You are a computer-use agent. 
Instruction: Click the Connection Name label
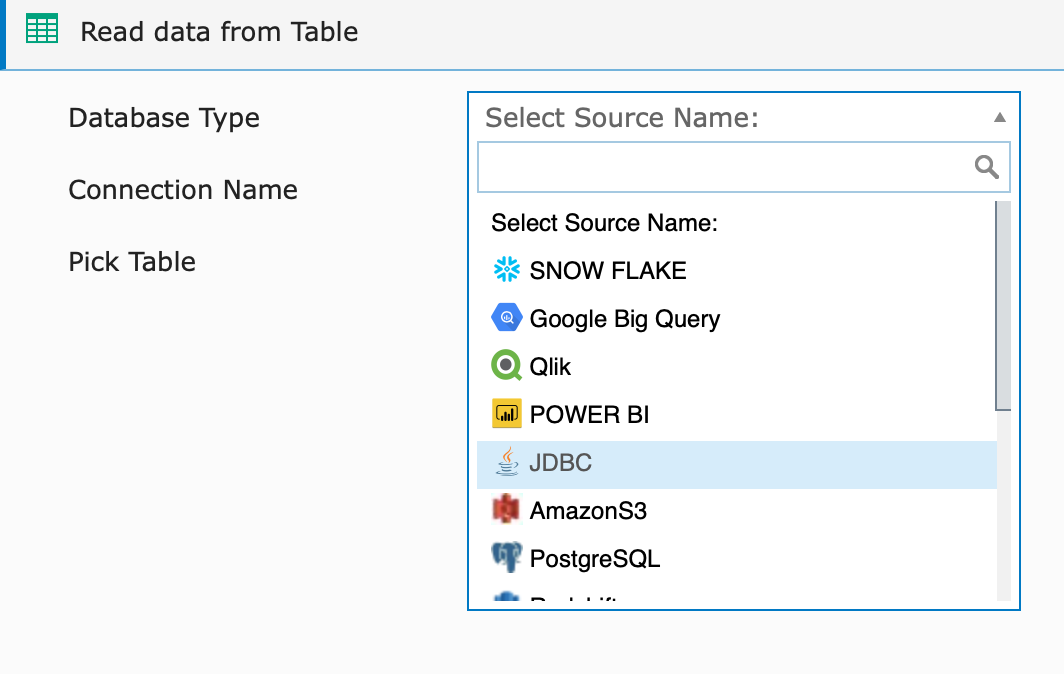[x=183, y=189]
